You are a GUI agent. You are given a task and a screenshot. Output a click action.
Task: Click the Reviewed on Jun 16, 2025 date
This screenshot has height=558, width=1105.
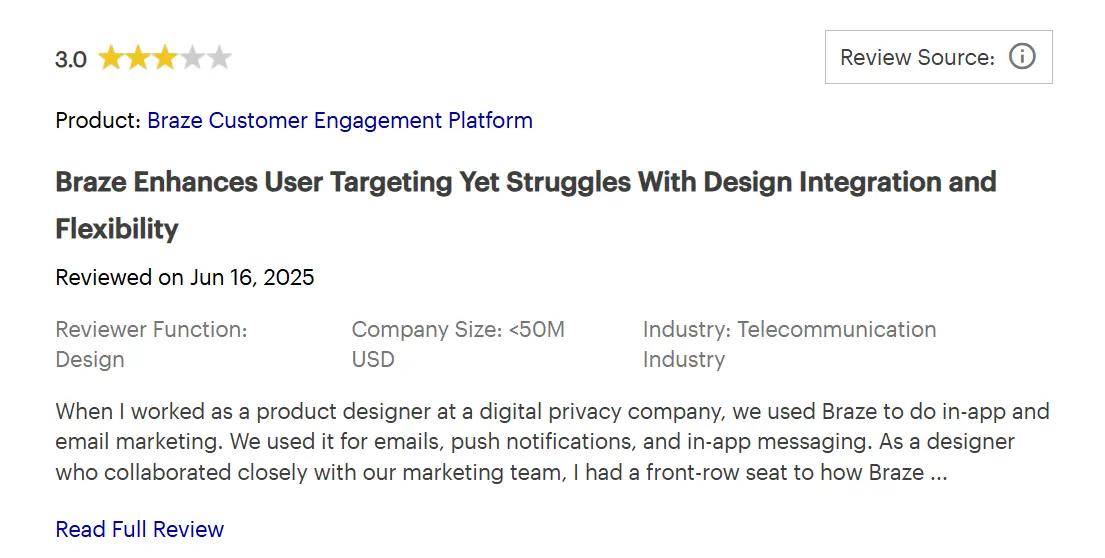click(x=185, y=277)
